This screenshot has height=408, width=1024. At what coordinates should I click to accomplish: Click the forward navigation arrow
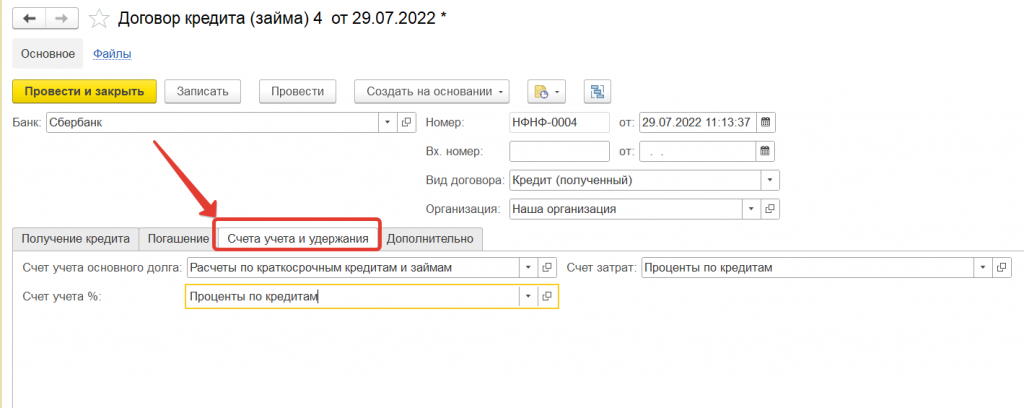click(x=62, y=18)
